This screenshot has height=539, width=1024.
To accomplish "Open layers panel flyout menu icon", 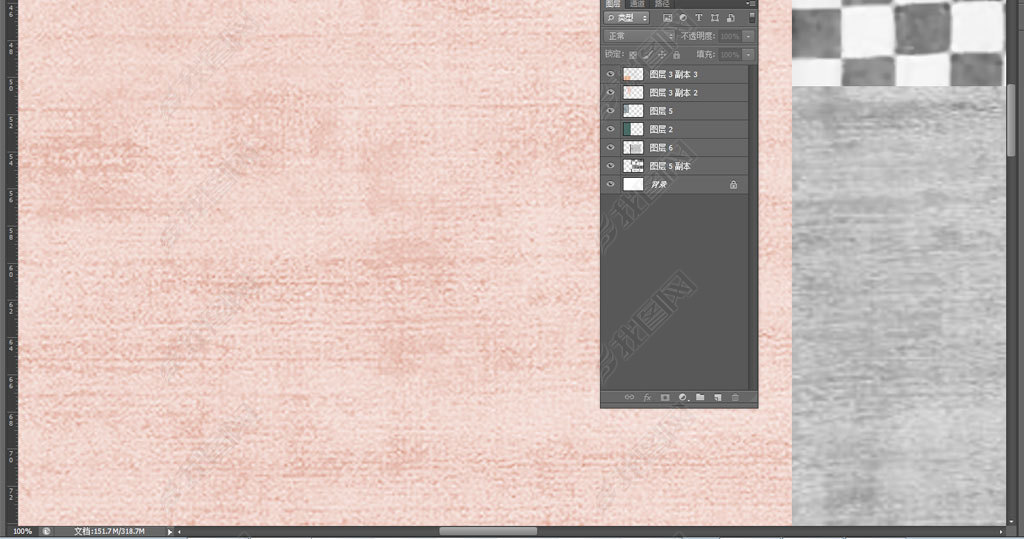I will (751, 4).
